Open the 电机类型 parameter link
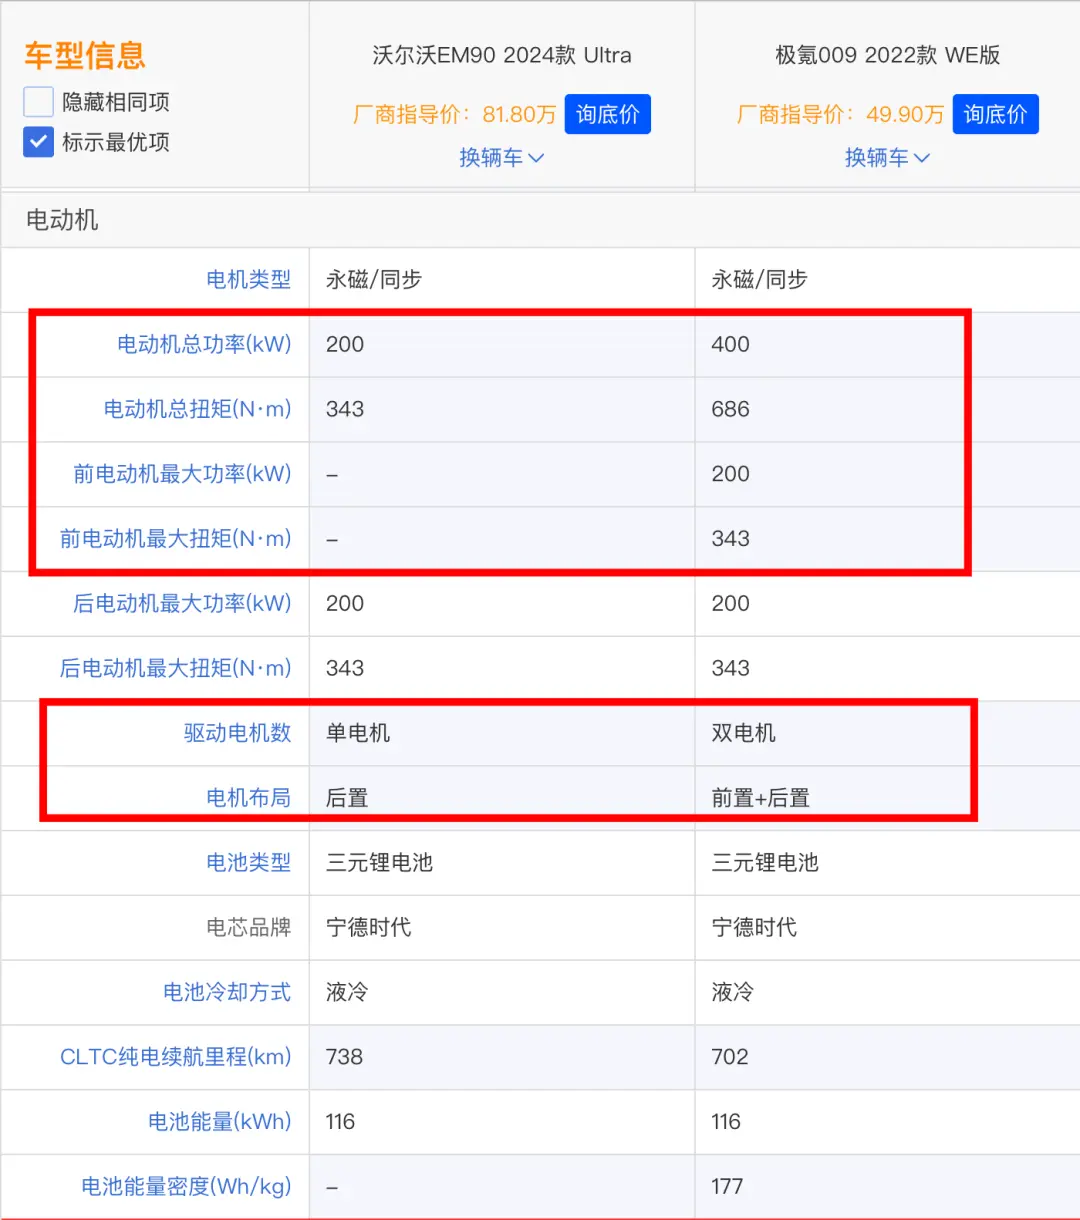The image size is (1080, 1220). pos(249,280)
